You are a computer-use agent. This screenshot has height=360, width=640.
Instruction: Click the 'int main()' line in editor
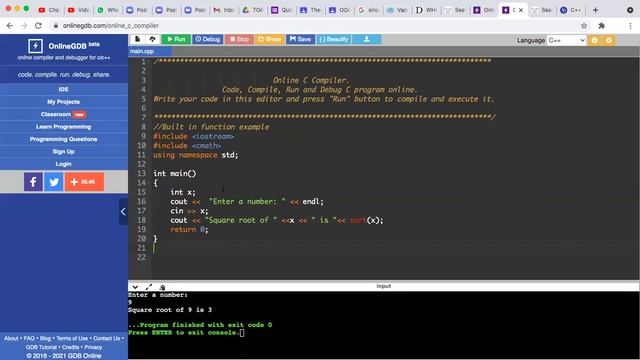point(175,173)
